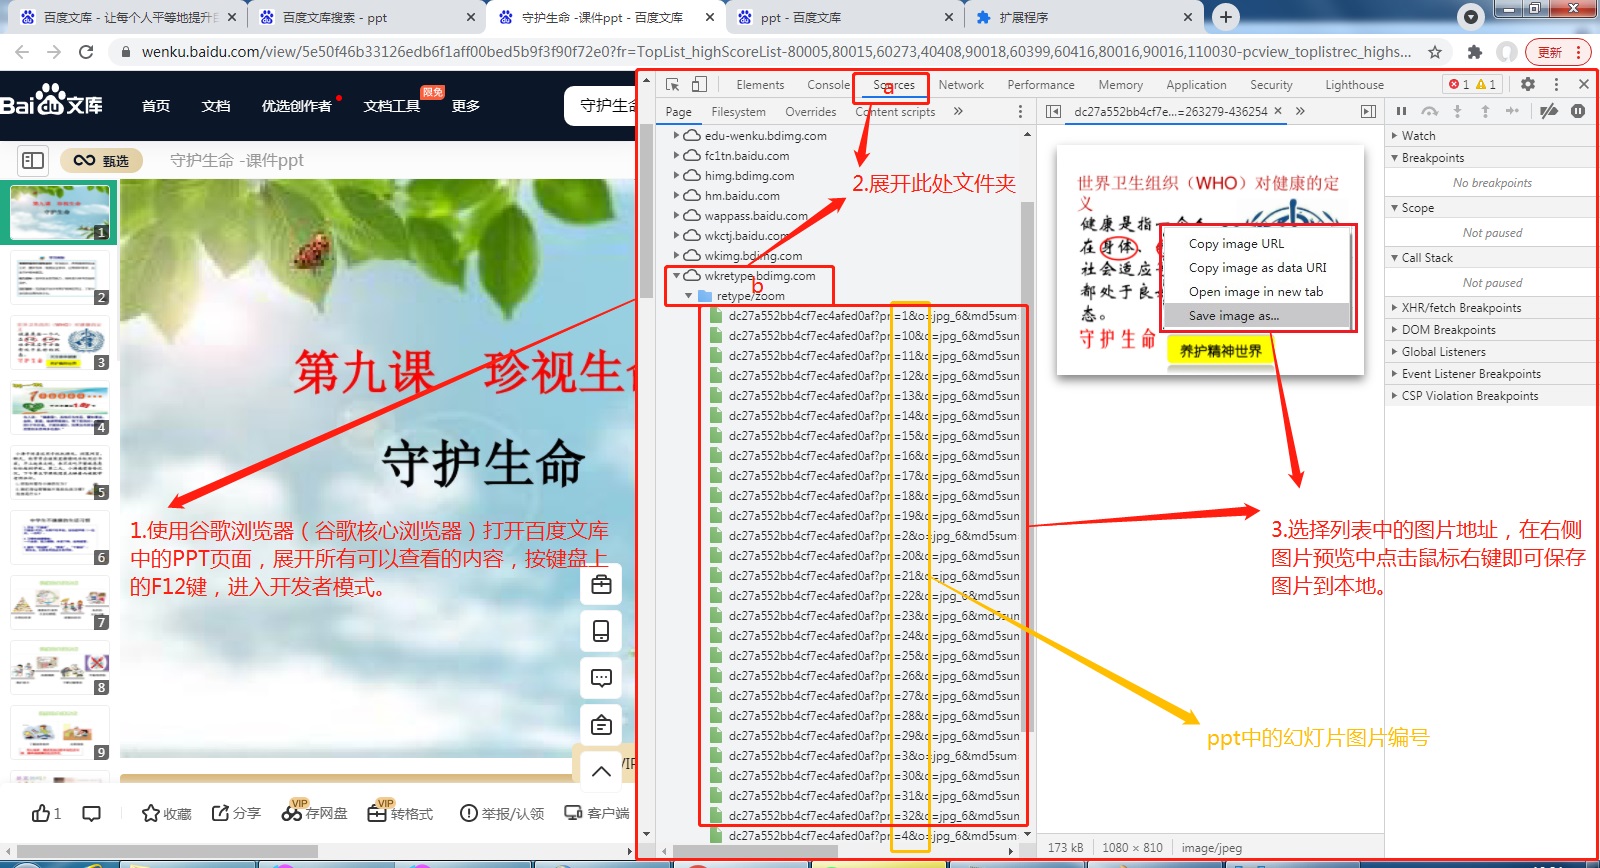The width and height of the screenshot is (1600, 868).
Task: Open the Console tab in DevTools
Action: (828, 85)
